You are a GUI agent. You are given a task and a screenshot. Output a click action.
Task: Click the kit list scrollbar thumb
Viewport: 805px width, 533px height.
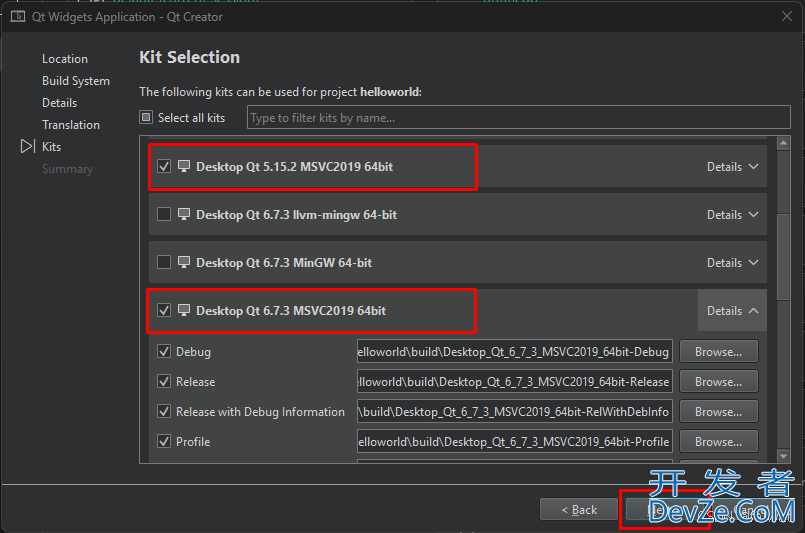[x=783, y=256]
